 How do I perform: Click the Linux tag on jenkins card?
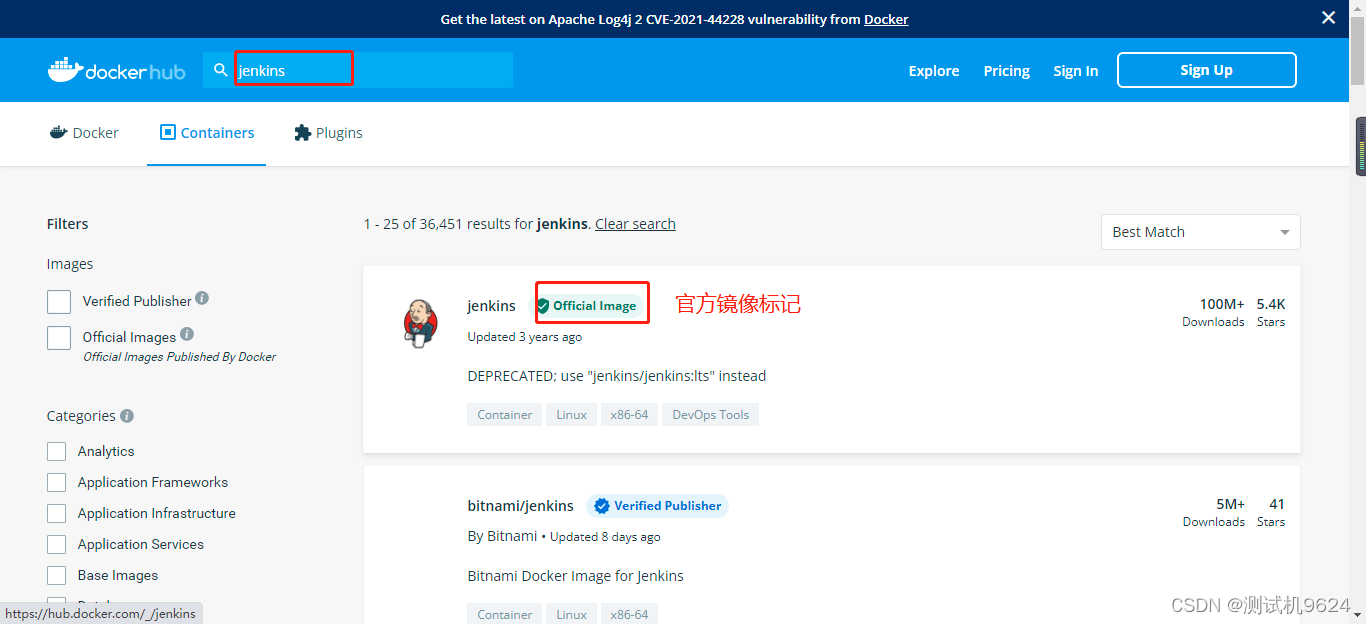571,415
